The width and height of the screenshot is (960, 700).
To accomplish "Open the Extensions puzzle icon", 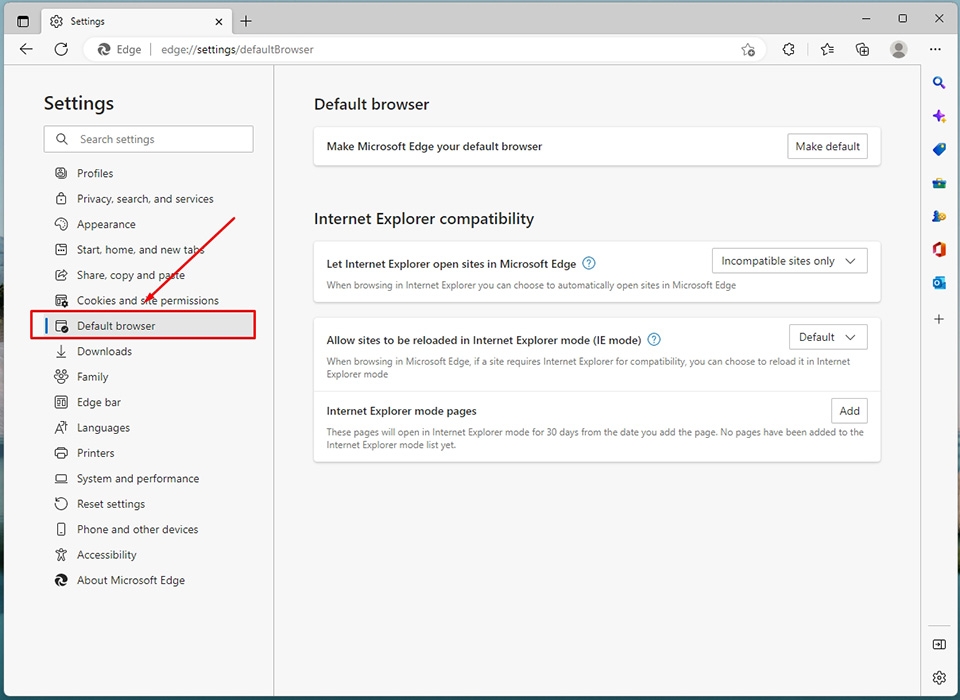I will (789, 50).
